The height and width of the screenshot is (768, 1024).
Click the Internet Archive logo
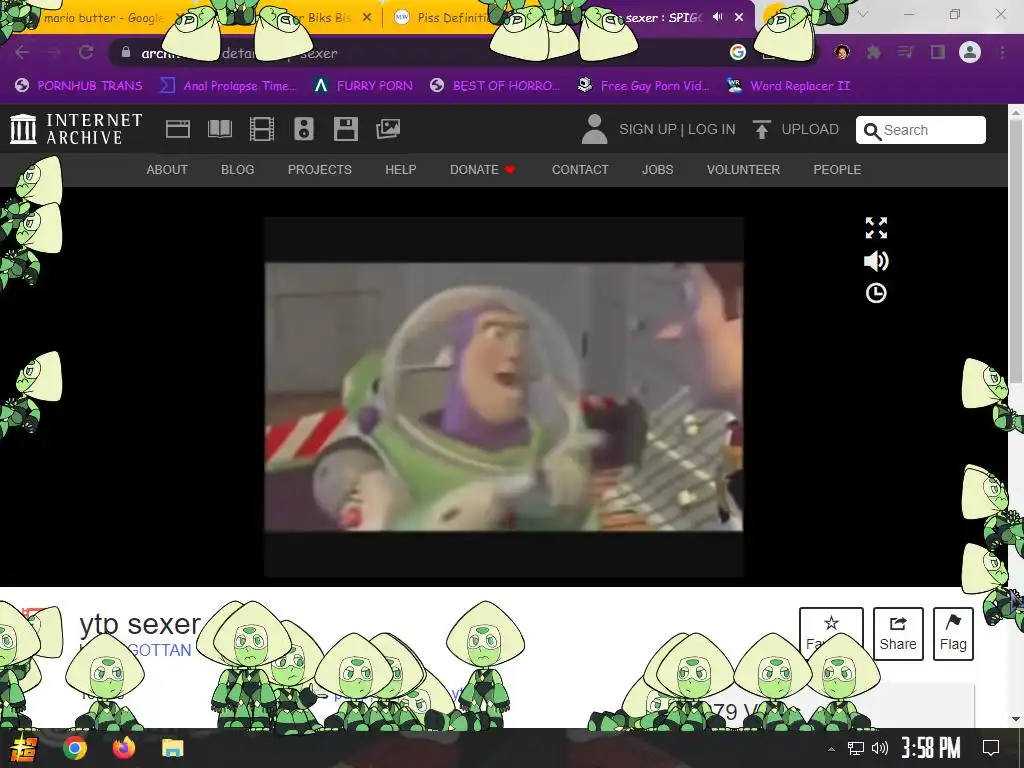tap(76, 129)
